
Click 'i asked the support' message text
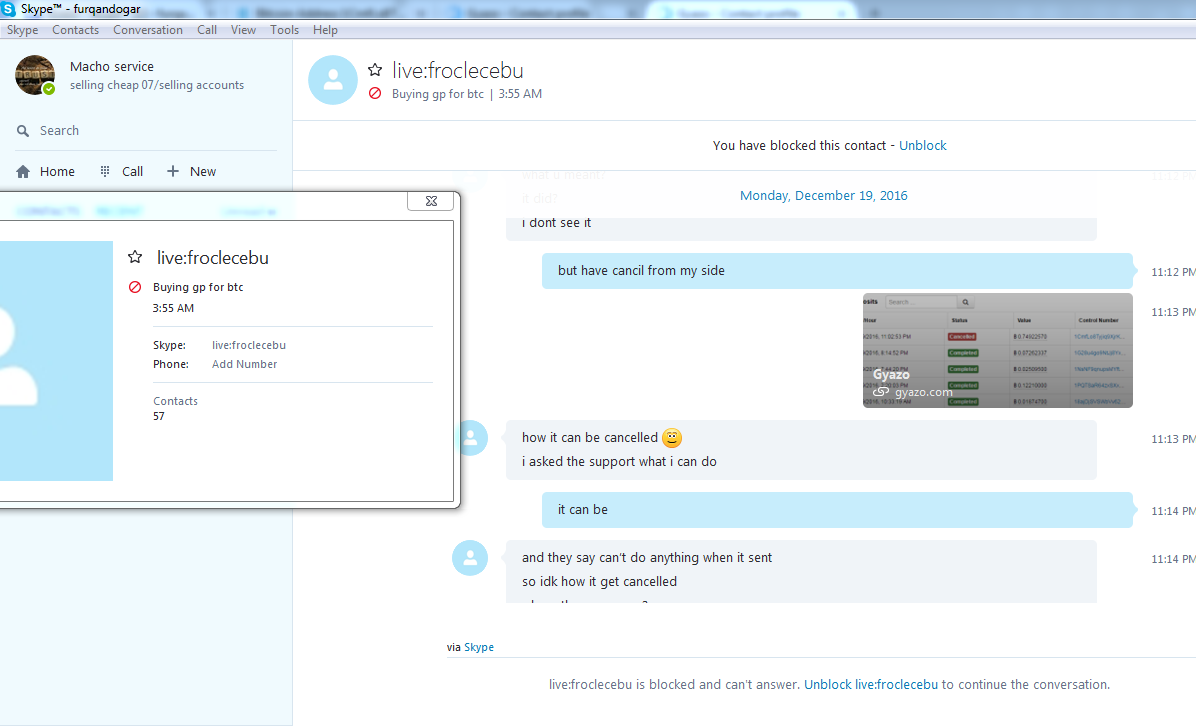pyautogui.click(x=619, y=461)
